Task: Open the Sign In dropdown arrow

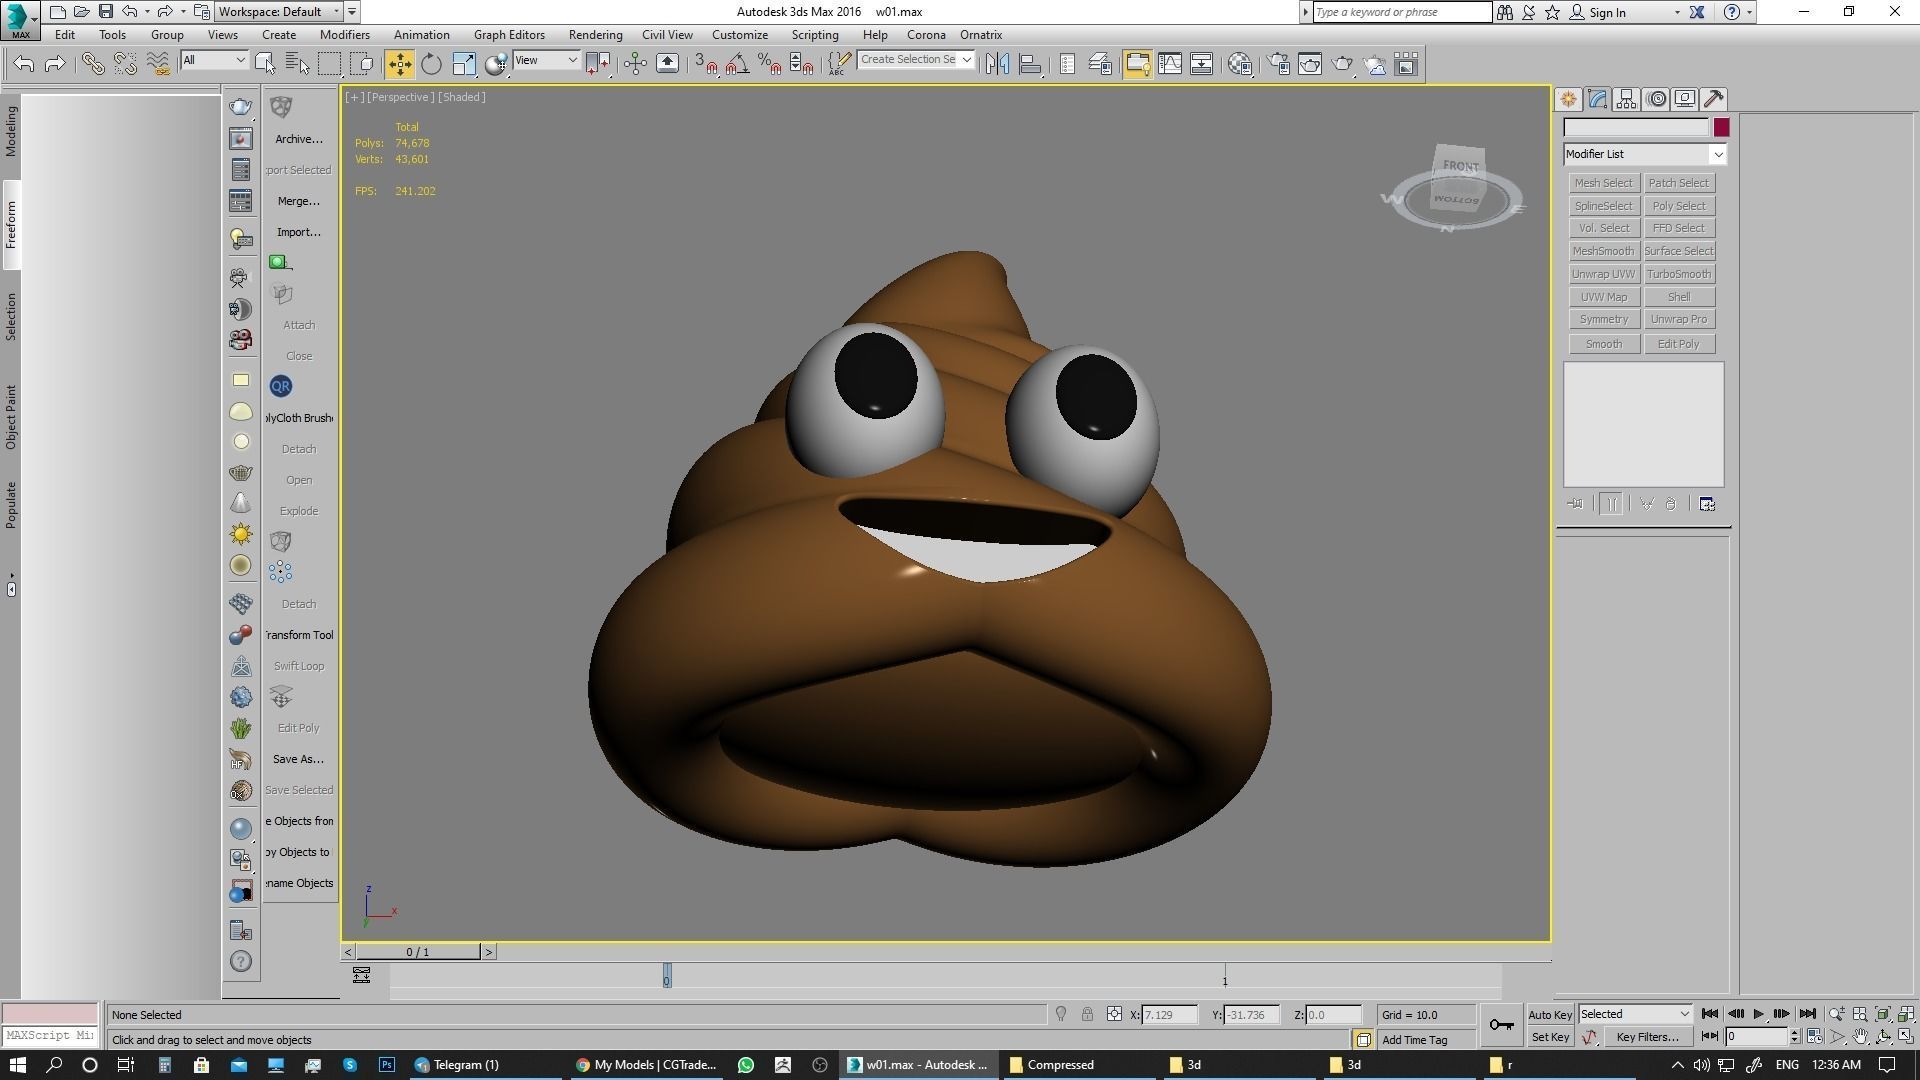Action: 1677,12
